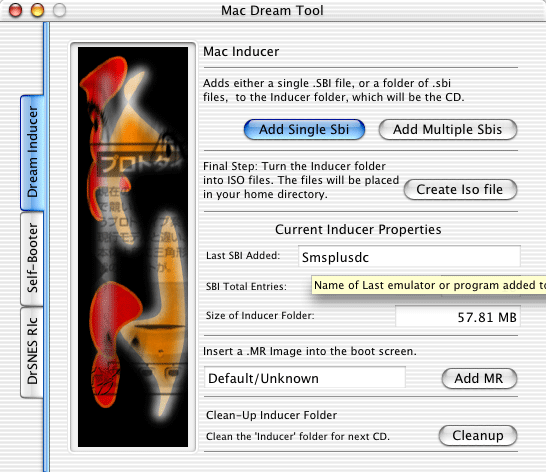
Task: Close the window with the red button
Action: [x=15, y=10]
